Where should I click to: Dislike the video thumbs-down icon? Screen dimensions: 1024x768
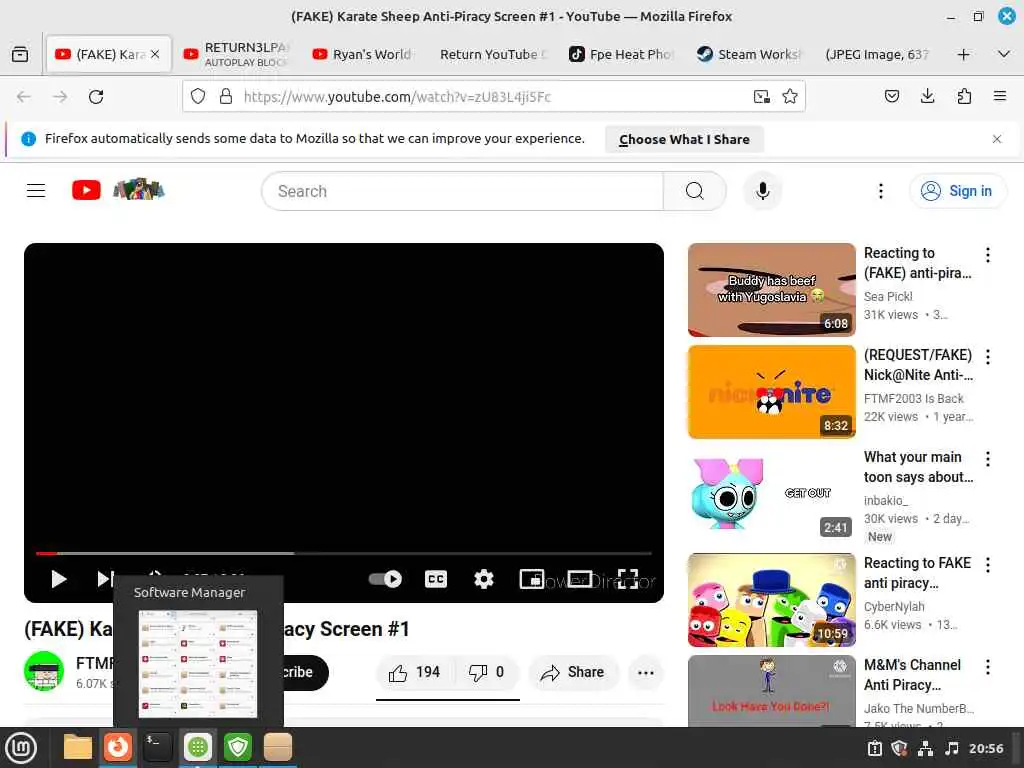click(x=486, y=672)
